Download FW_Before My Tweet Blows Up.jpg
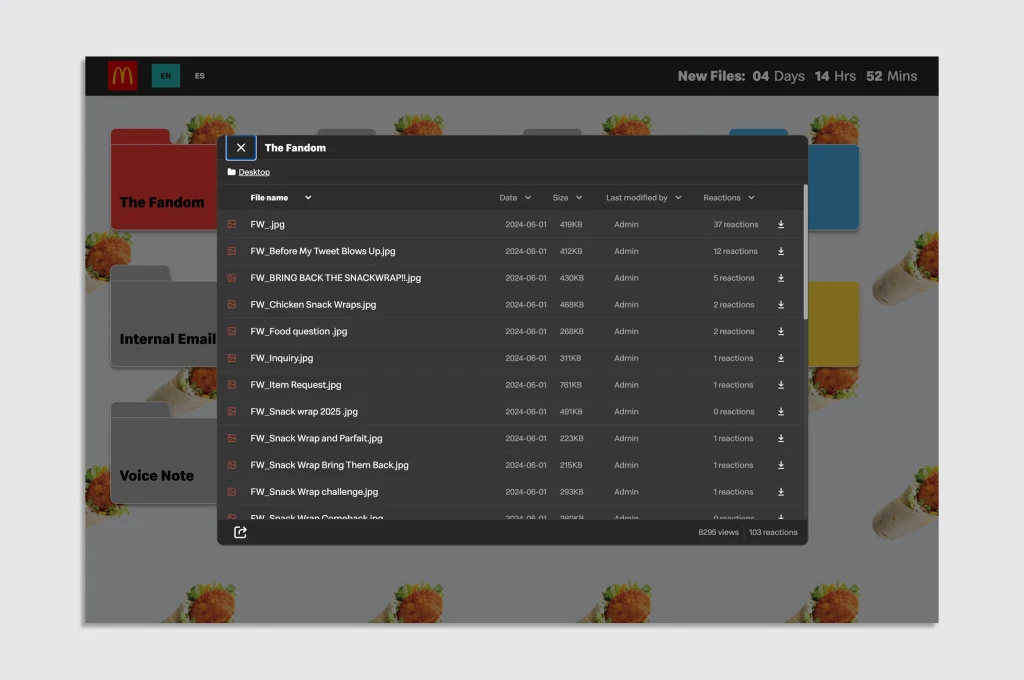 pos(781,251)
